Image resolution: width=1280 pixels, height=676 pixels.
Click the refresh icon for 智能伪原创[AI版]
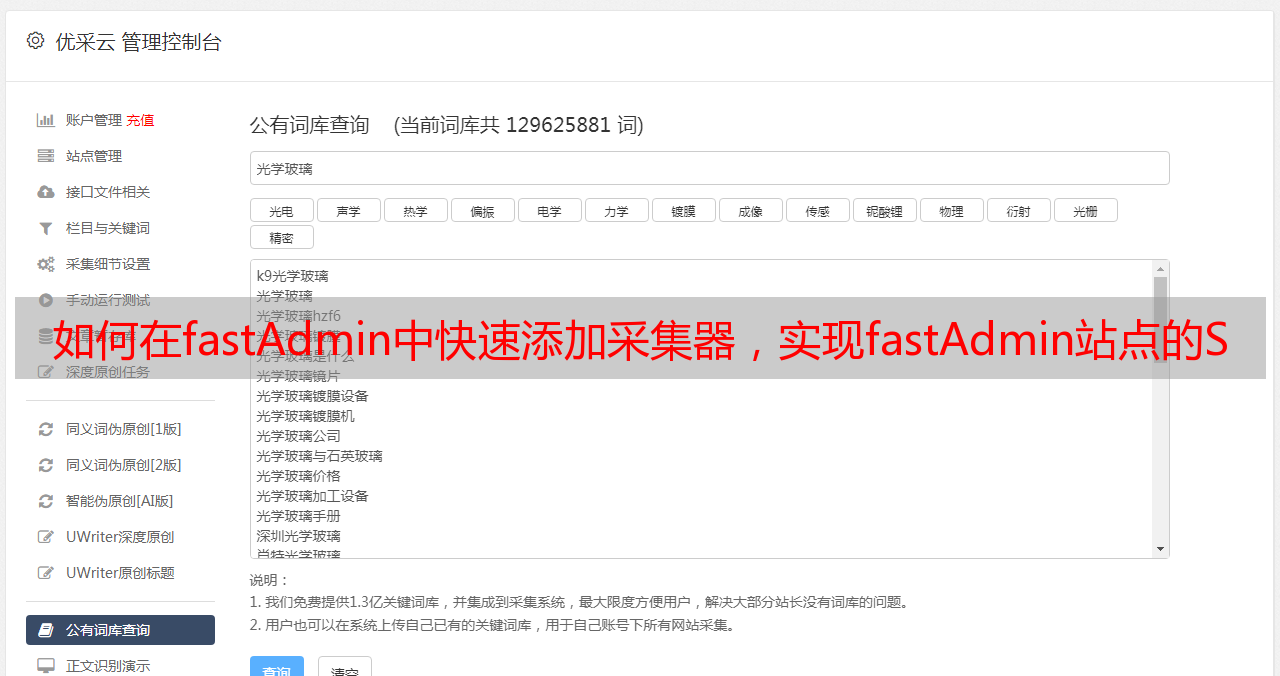click(46, 501)
